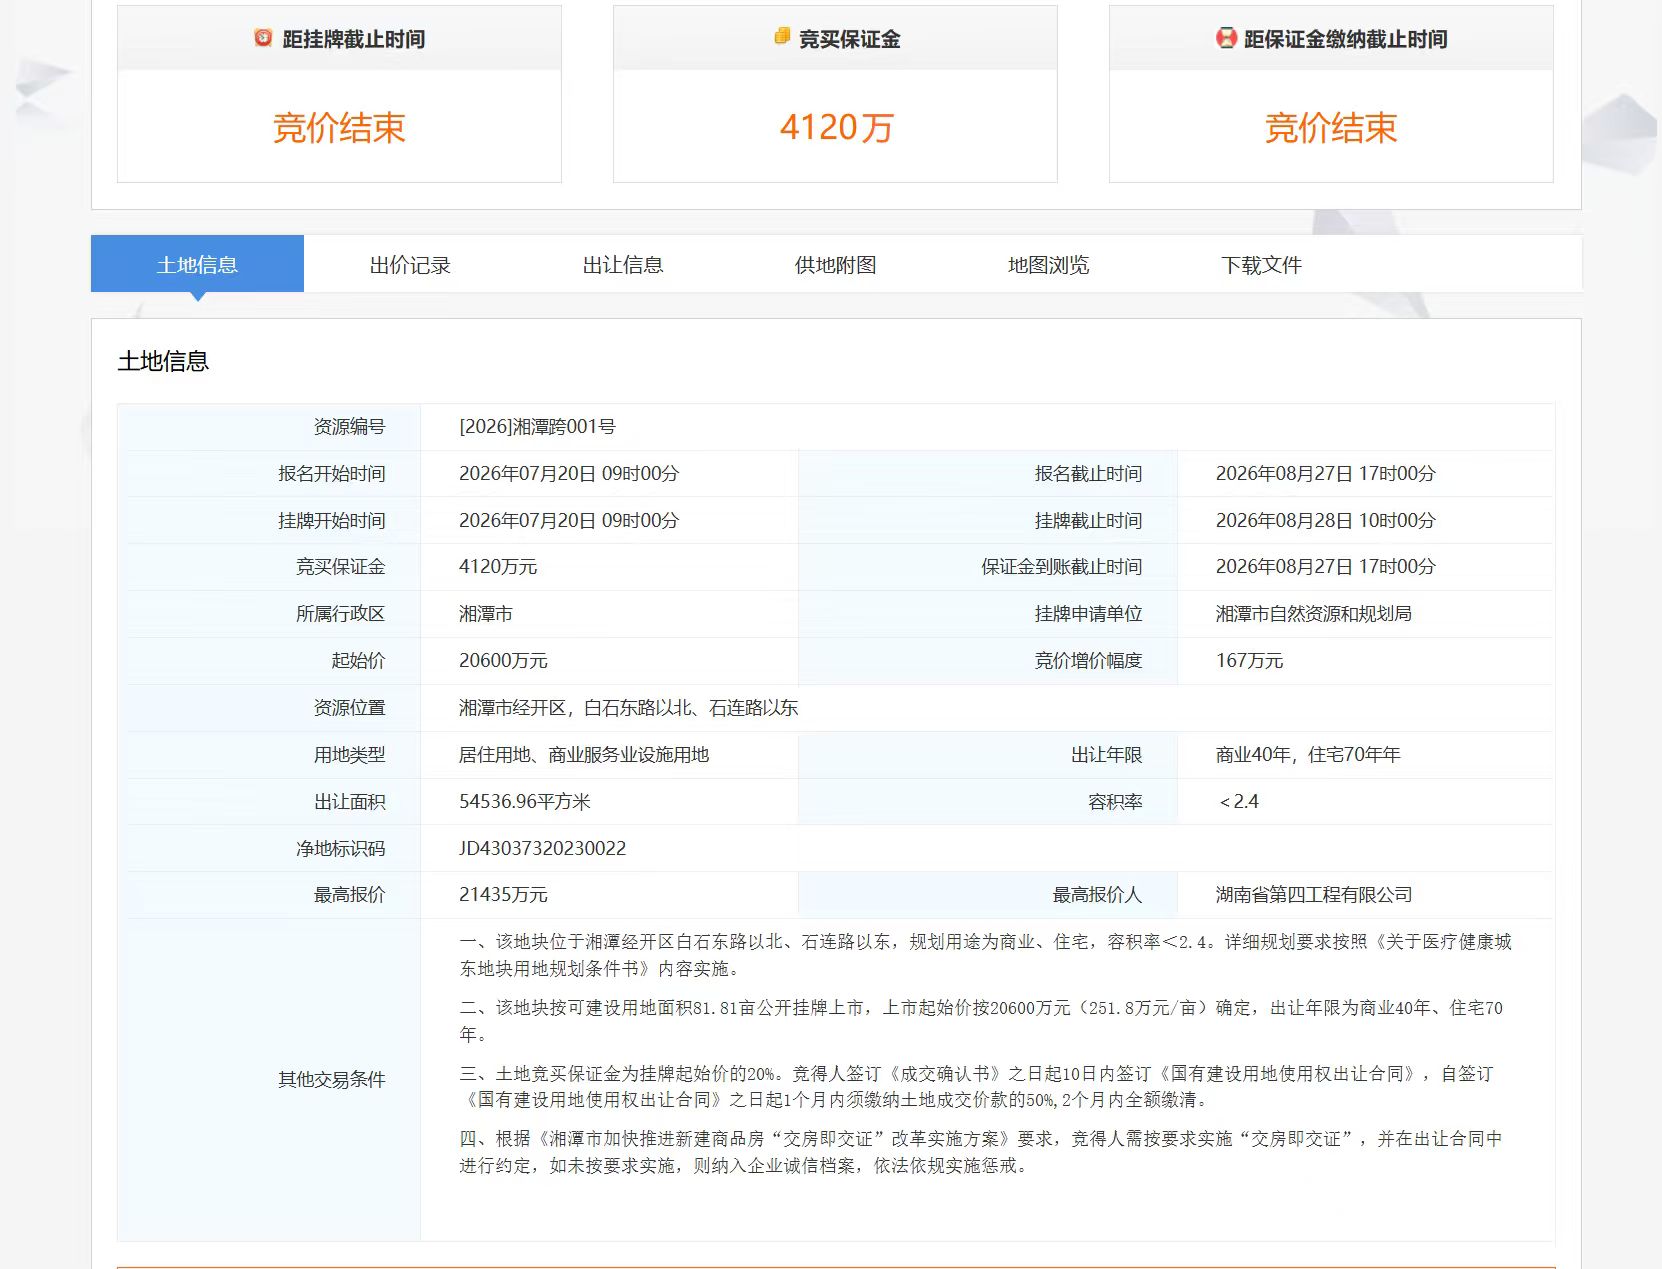Click the starting price 20600万元

[x=503, y=661]
